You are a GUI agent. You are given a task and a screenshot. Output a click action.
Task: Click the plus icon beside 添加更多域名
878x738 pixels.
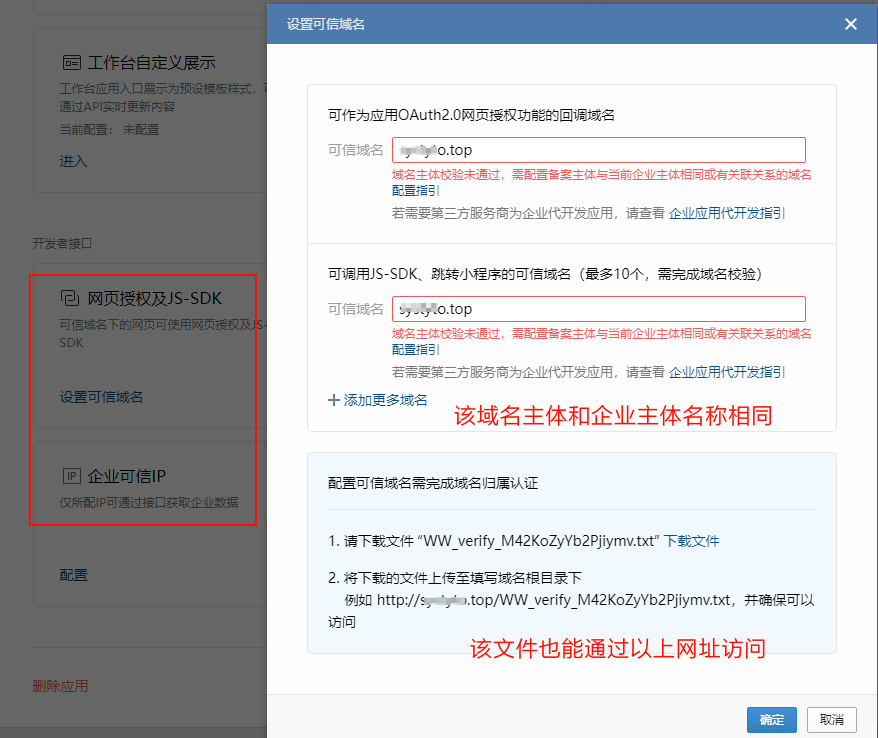click(334, 400)
